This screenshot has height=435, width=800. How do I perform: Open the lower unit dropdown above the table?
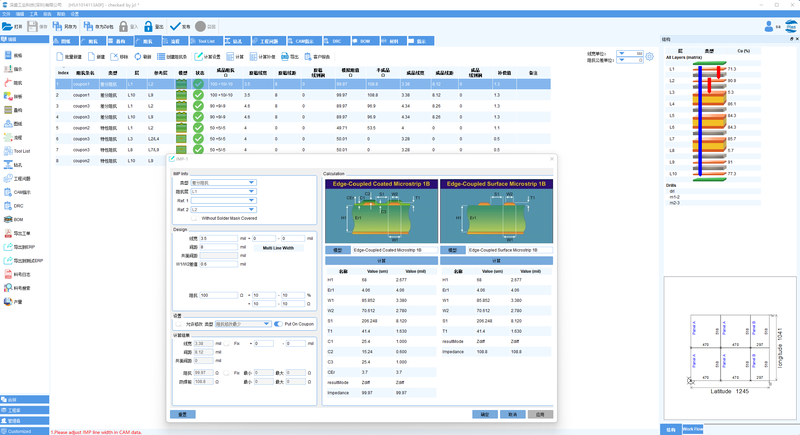(x=630, y=60)
